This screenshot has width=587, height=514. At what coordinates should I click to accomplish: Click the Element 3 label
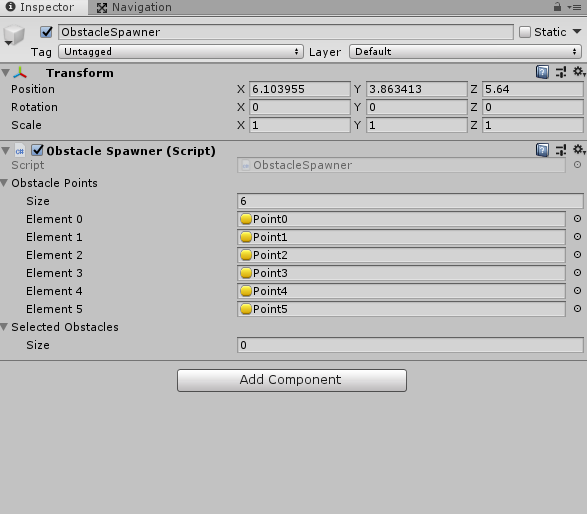click(54, 273)
